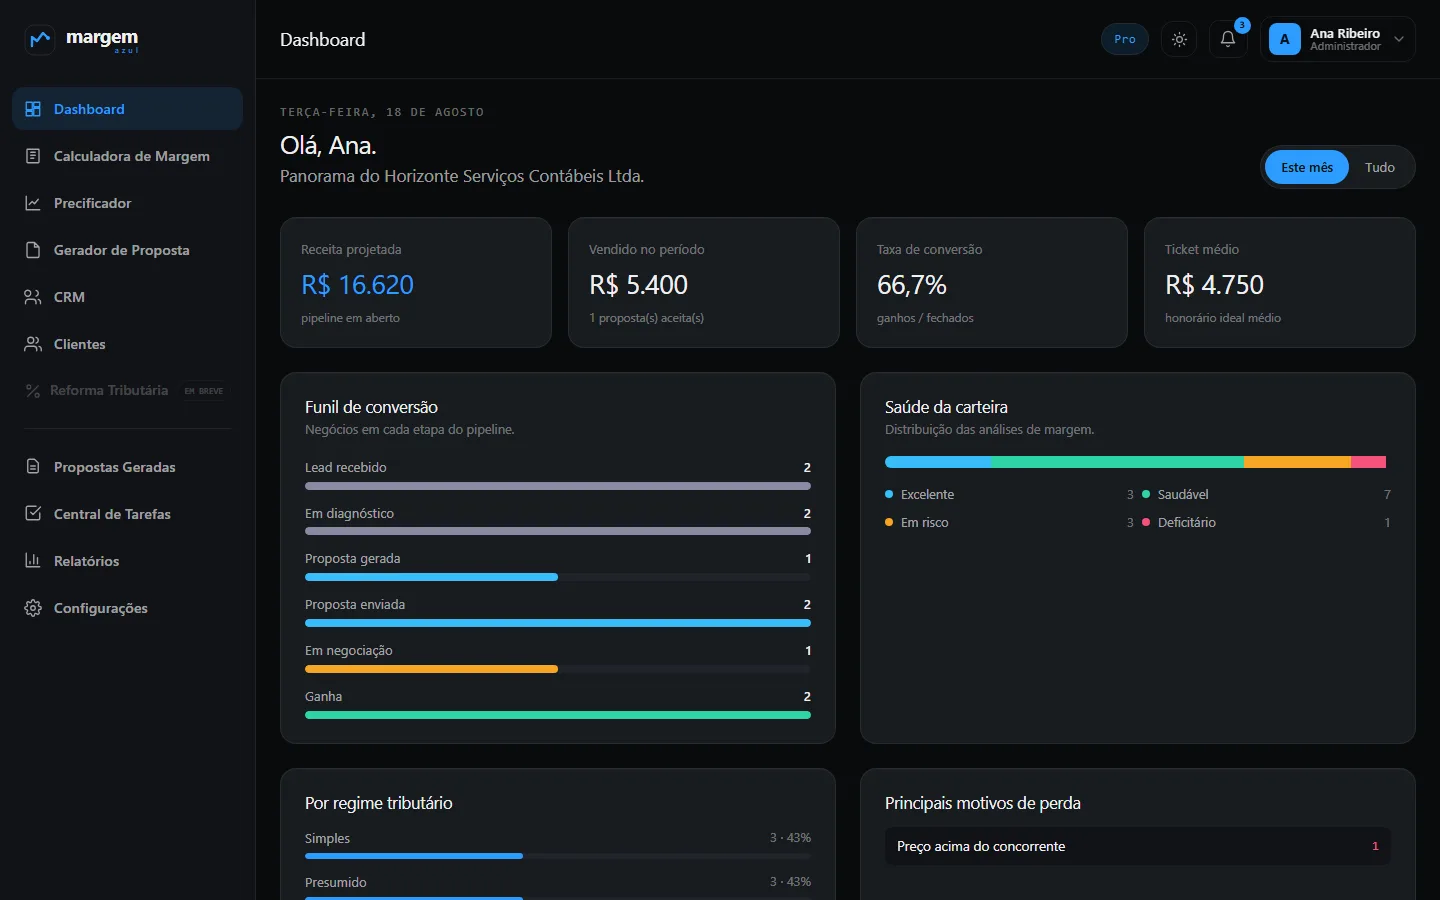Viewport: 1440px width, 900px height.
Task: Click the Relatórios bar chart icon
Action: 33,561
